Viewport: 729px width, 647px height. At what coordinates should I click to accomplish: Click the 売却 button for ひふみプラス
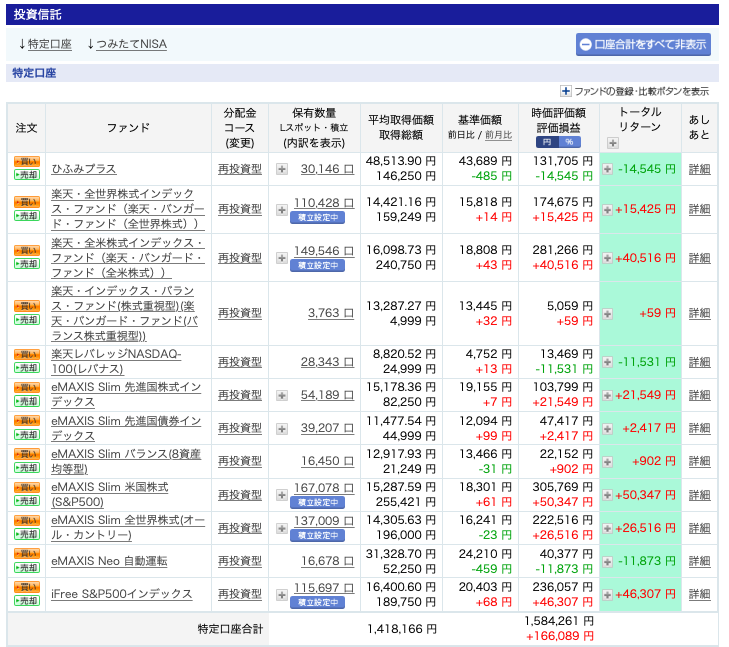point(27,175)
